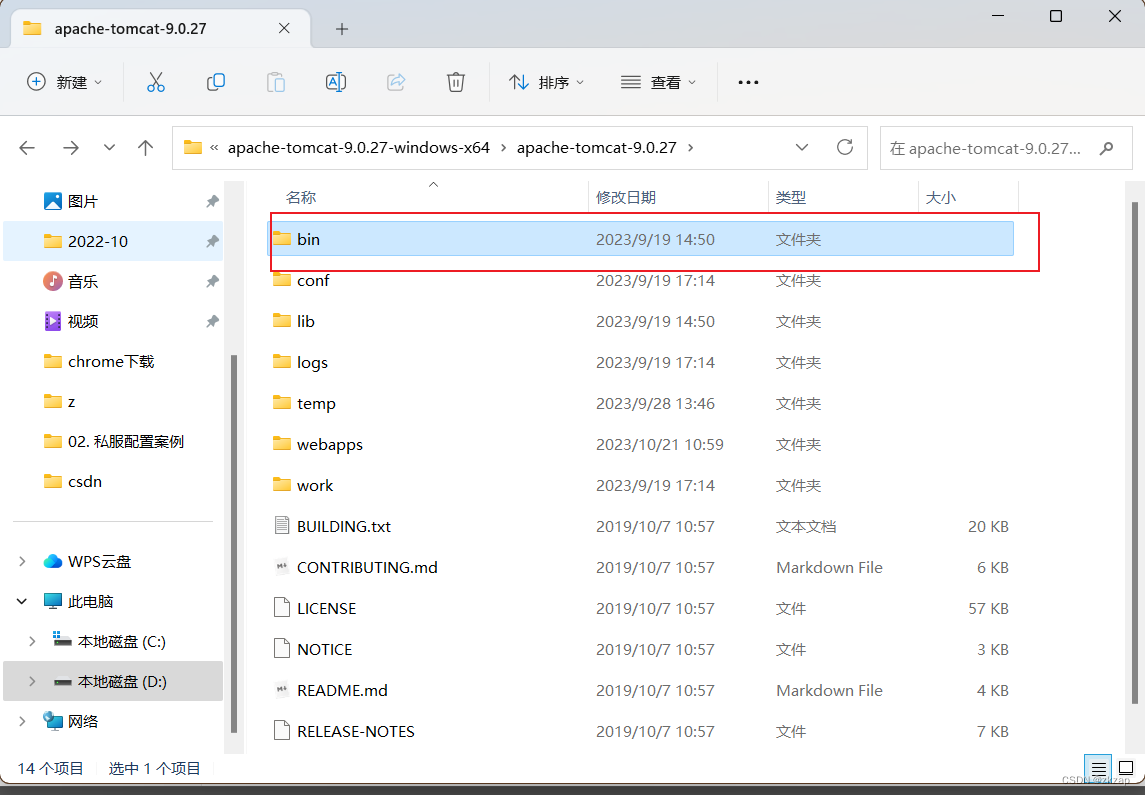Click the Paste clipboard icon
The height and width of the screenshot is (795, 1145).
pos(275,82)
